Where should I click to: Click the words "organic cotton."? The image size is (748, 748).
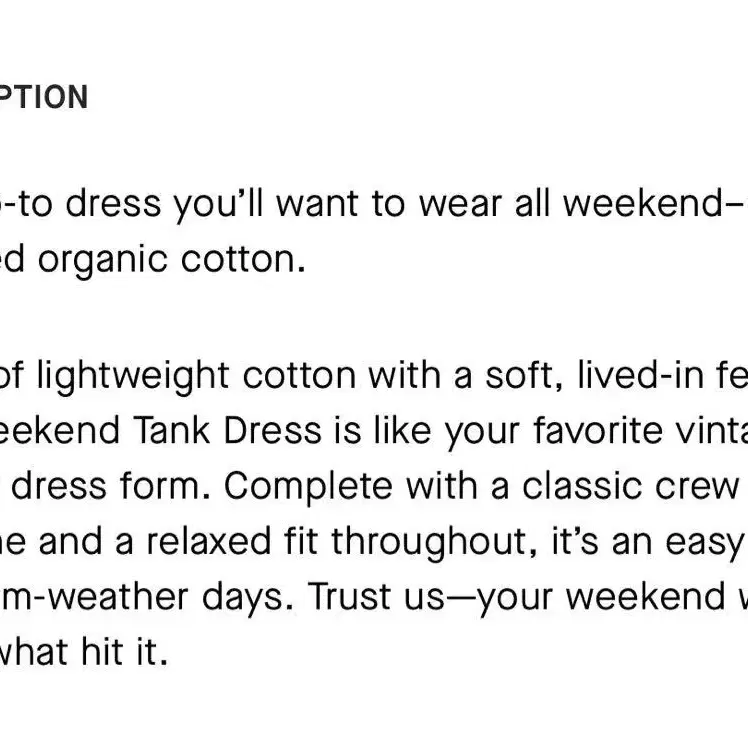pos(171,261)
